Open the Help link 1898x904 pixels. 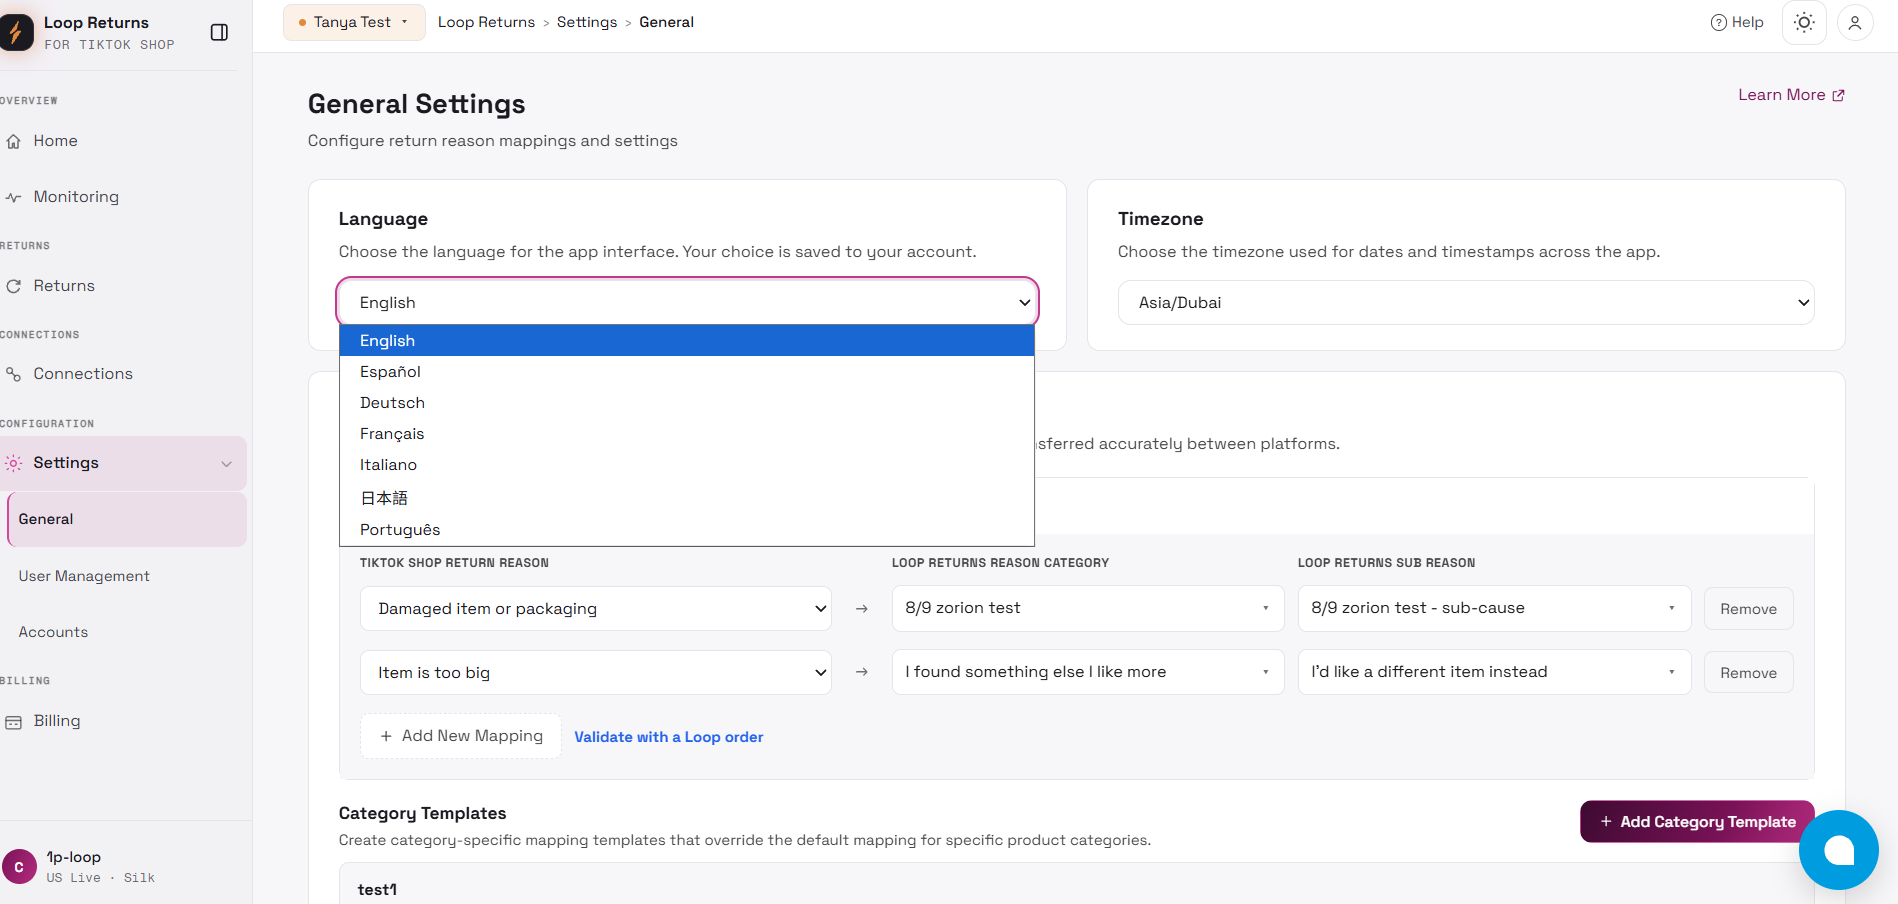click(x=1737, y=22)
